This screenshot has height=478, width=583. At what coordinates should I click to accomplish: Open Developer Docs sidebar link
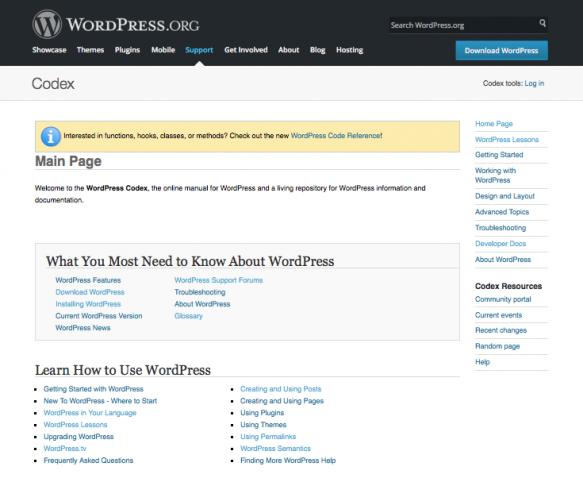click(500, 244)
